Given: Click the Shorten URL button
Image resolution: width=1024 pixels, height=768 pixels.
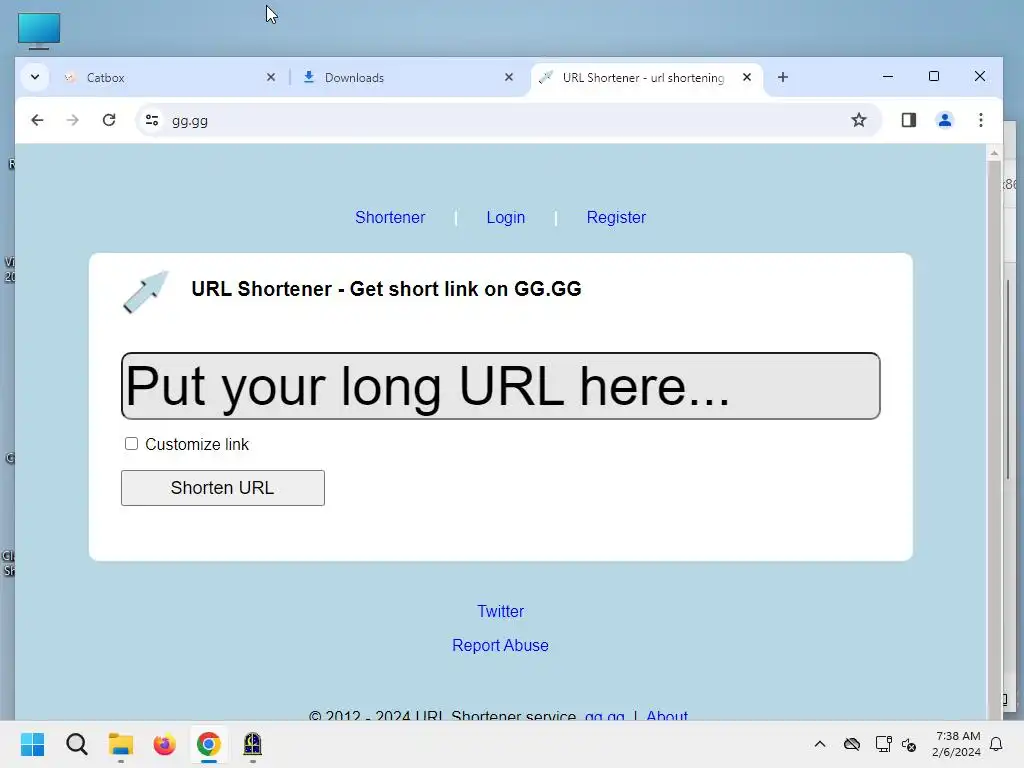Looking at the screenshot, I should pyautogui.click(x=223, y=488).
